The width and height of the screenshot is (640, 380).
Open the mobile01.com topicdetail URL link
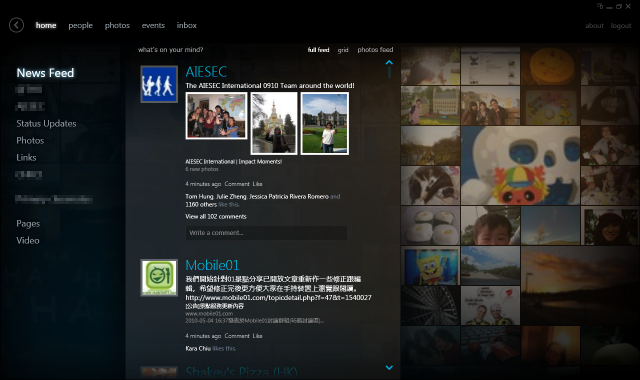coord(278,298)
